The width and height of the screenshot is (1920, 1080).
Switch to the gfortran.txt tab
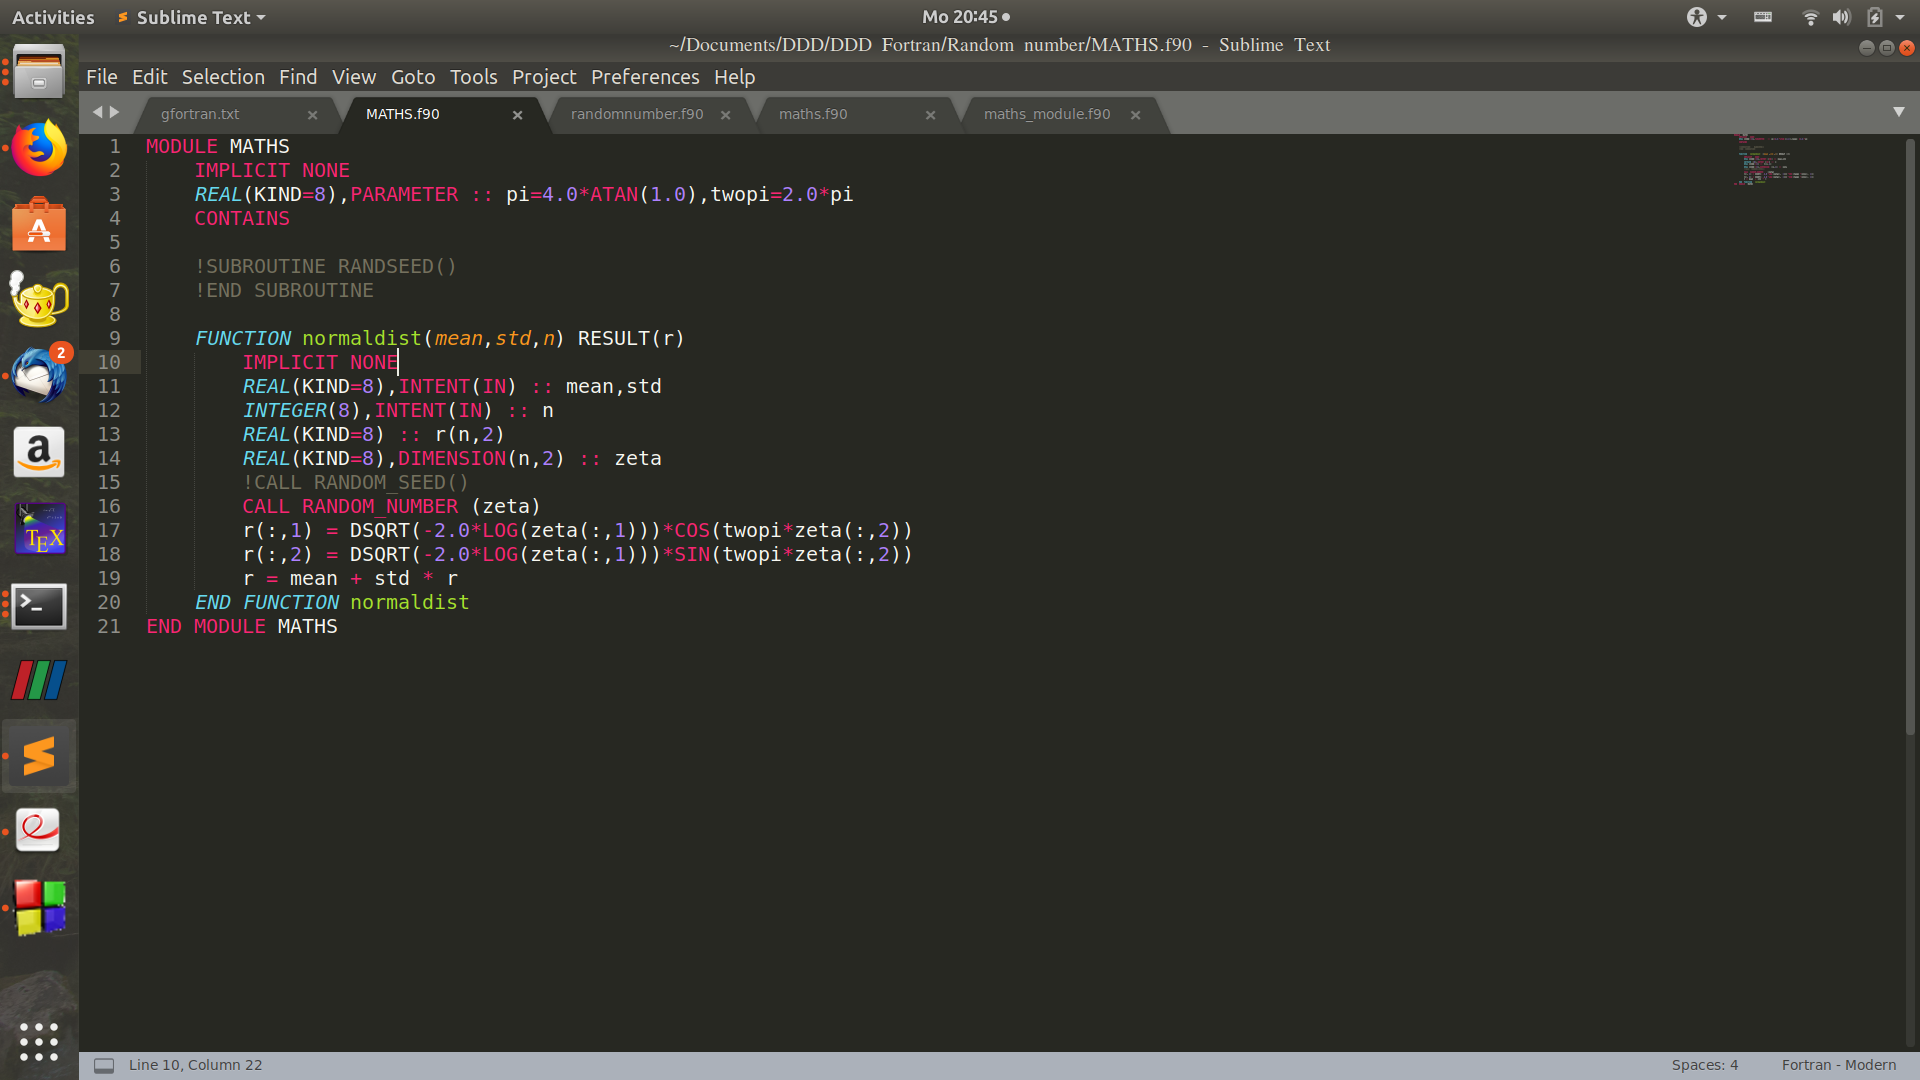200,115
